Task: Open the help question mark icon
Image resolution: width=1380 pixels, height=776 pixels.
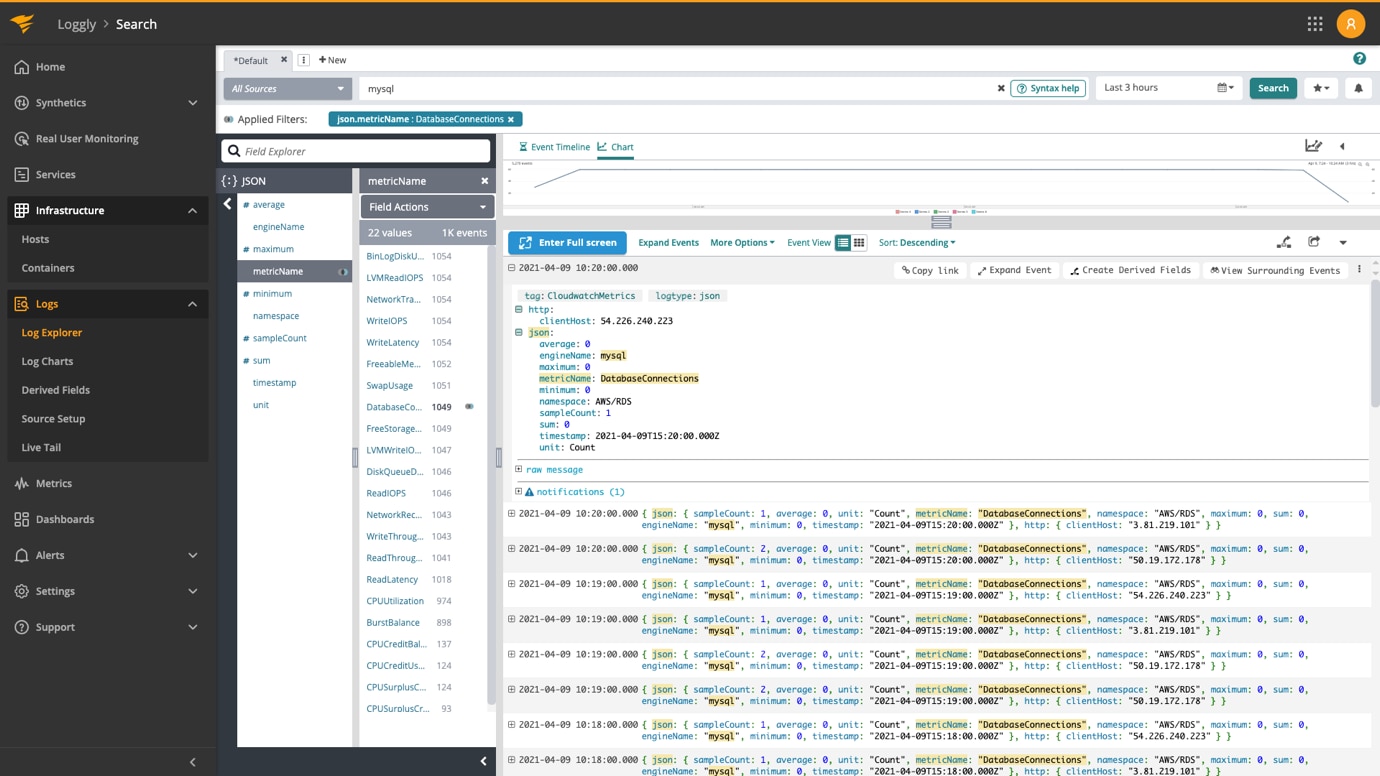Action: pos(1359,59)
